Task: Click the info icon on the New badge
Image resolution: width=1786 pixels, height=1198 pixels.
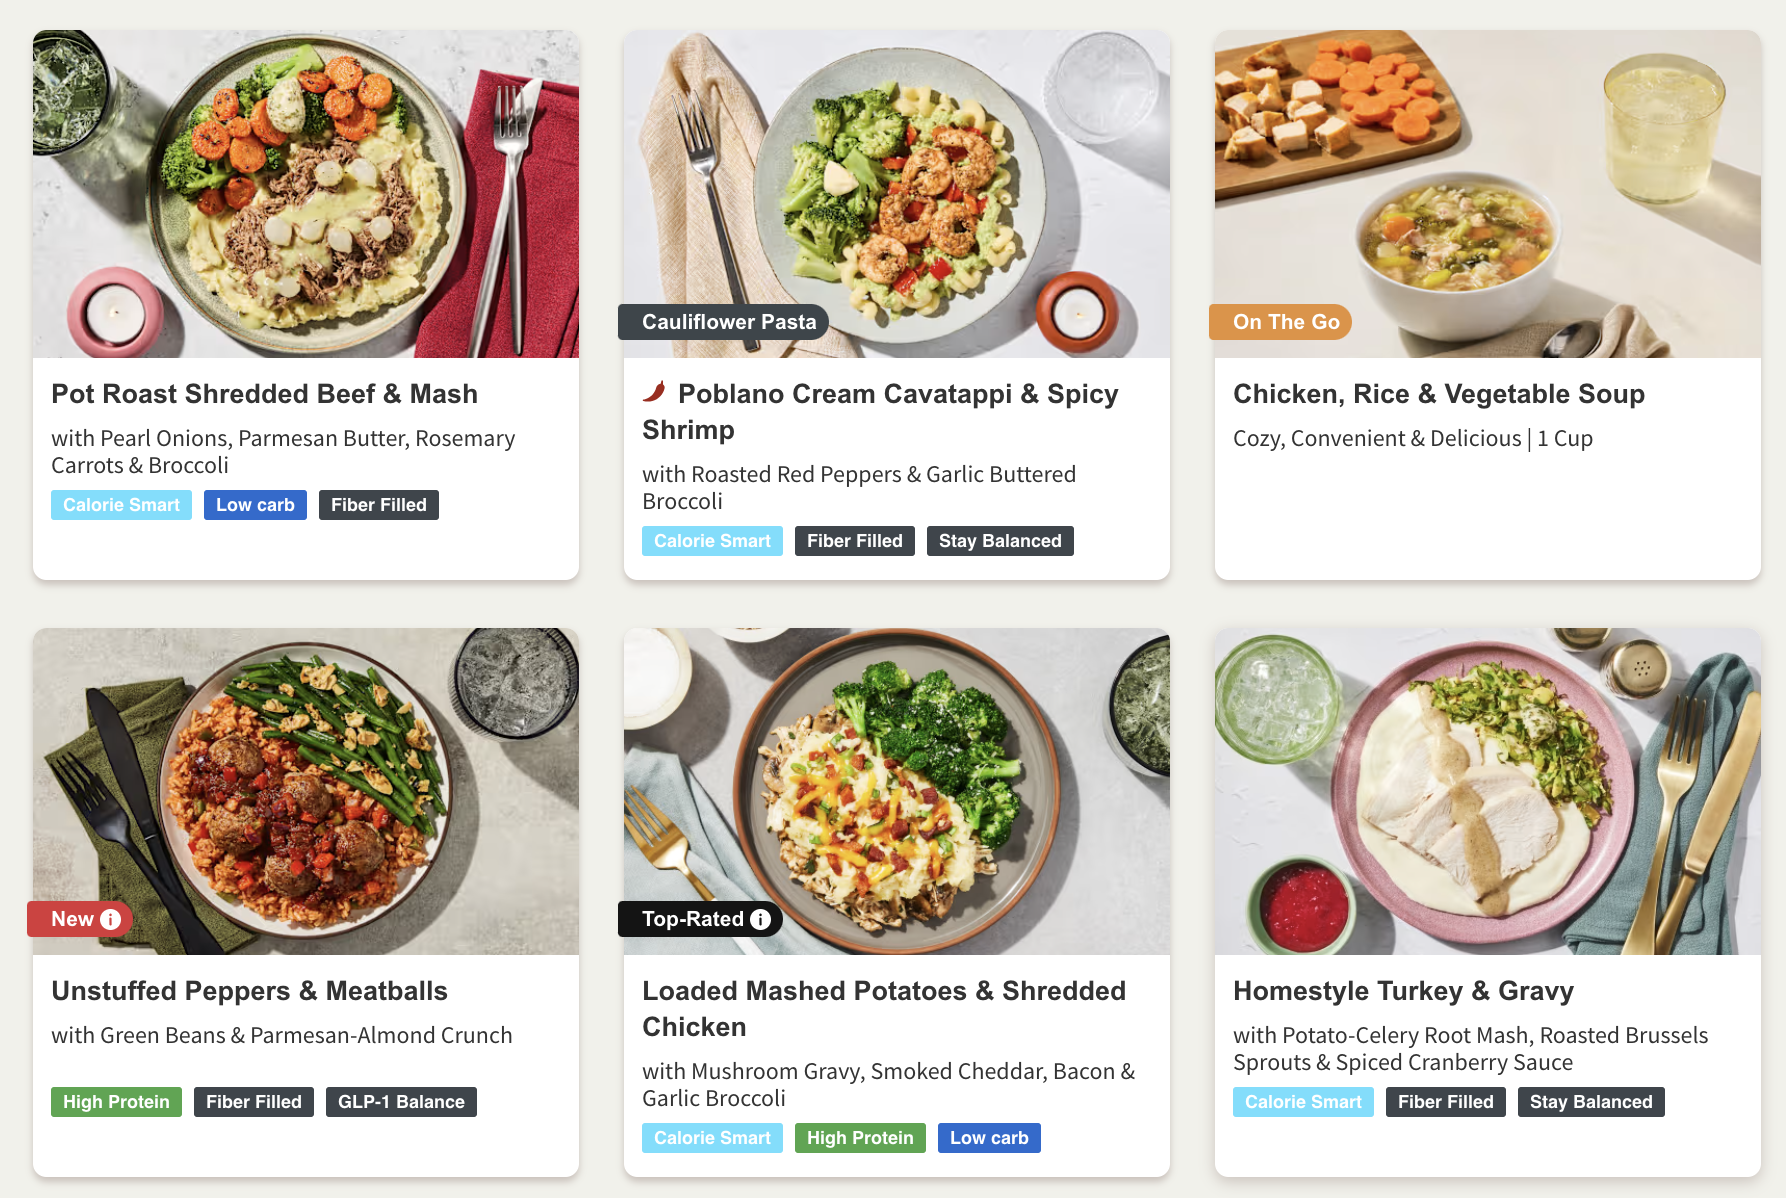Action: pos(111,919)
